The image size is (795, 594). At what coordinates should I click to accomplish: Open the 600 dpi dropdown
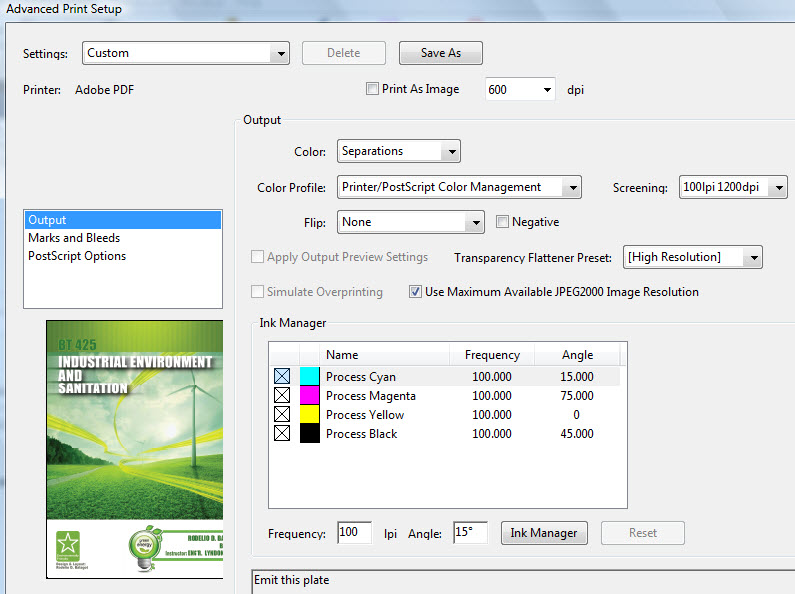(520, 89)
